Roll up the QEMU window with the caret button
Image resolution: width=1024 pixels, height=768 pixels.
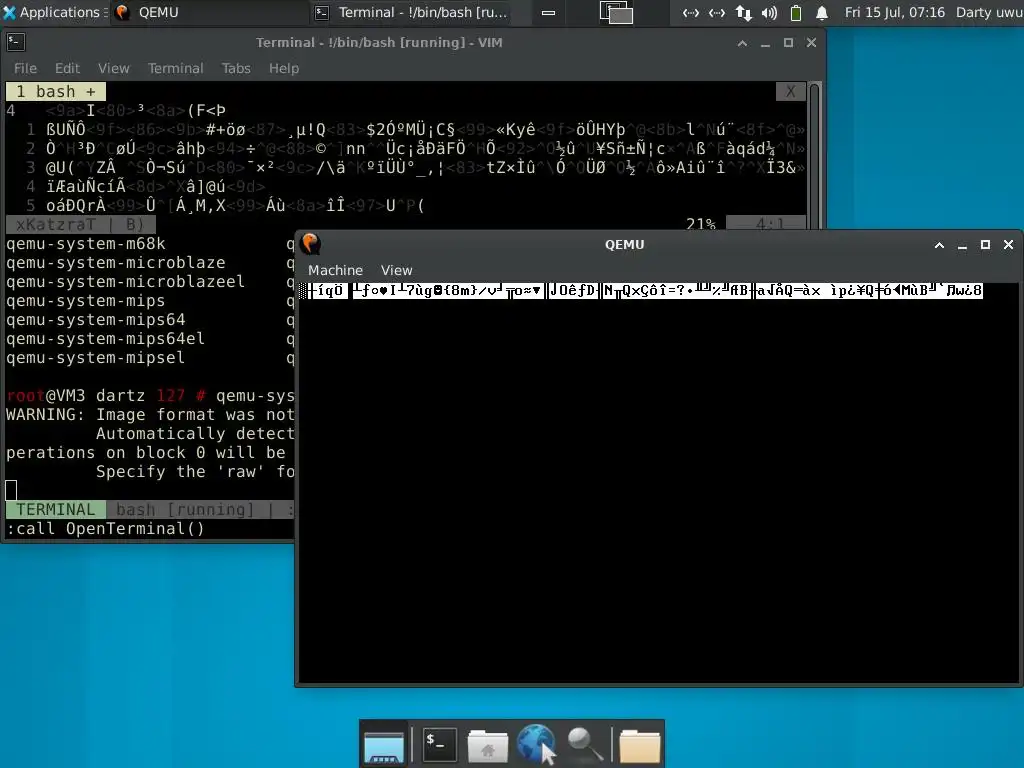[939, 245]
